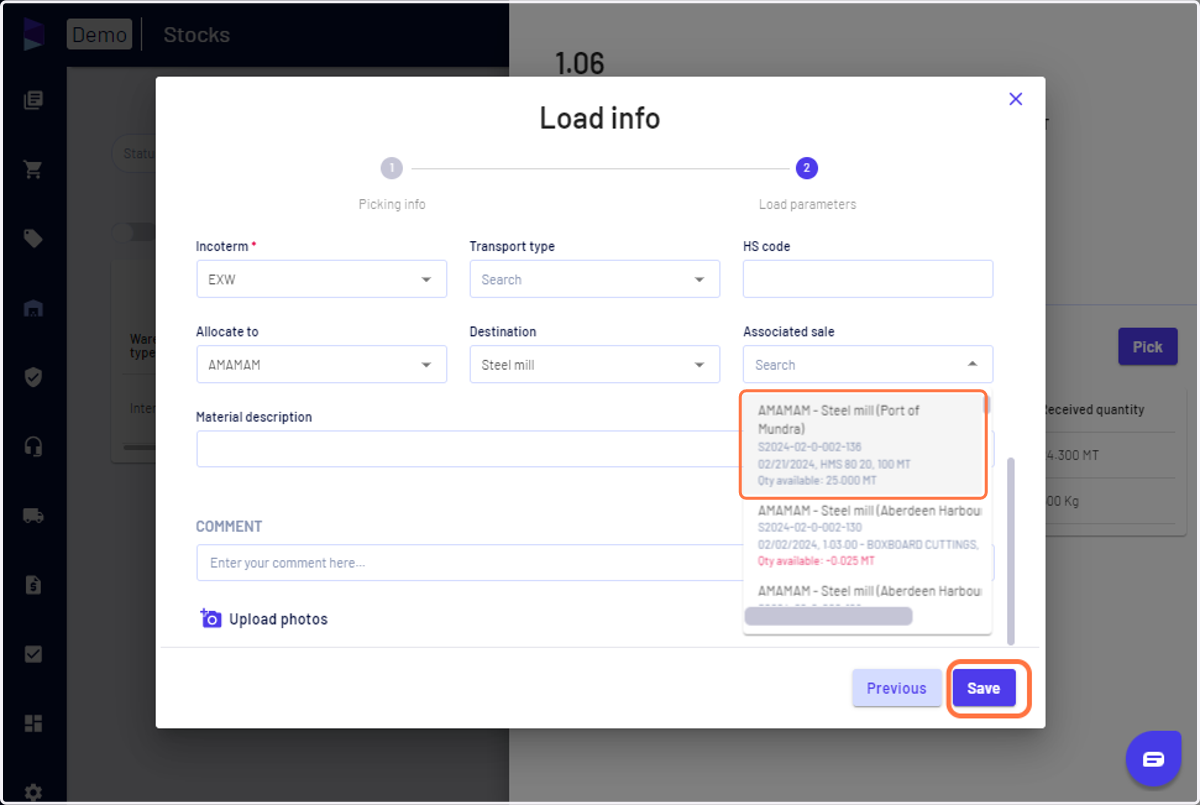1200x805 pixels.
Task: Toggle the switch in background Stocks page
Action: click(x=134, y=232)
